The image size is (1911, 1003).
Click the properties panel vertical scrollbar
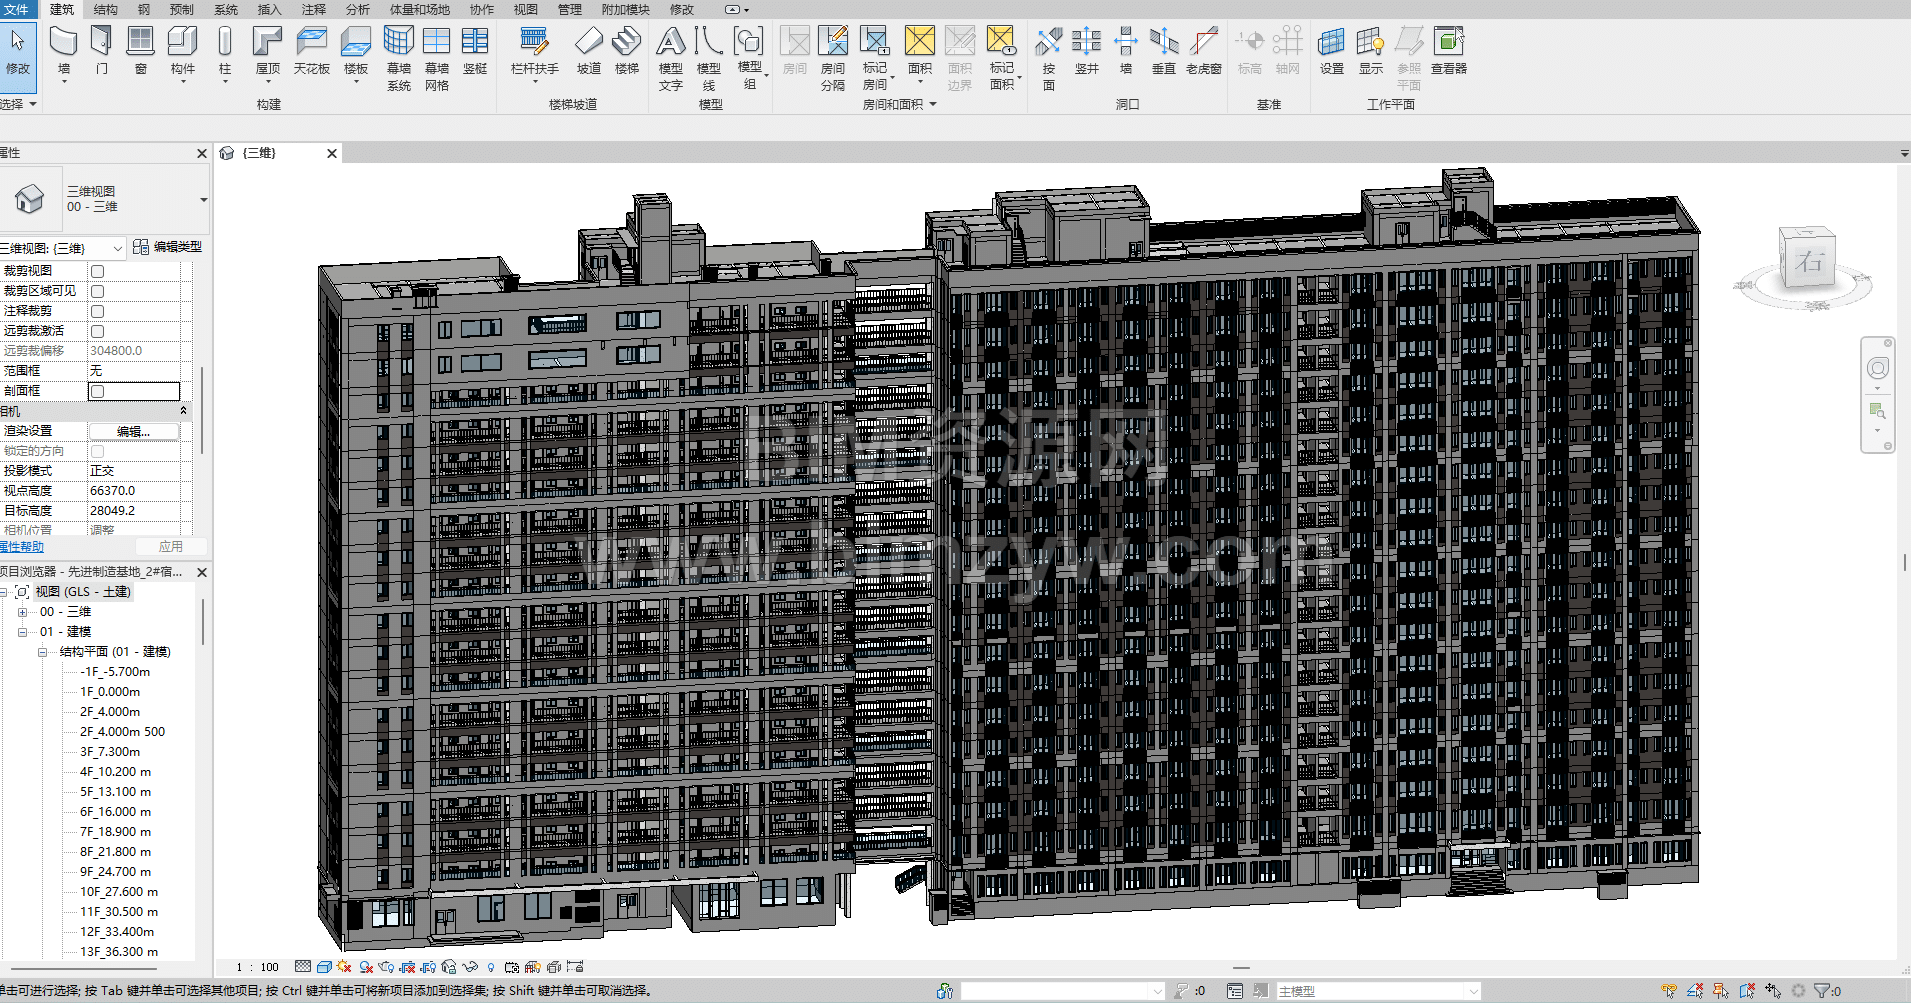pyautogui.click(x=203, y=410)
